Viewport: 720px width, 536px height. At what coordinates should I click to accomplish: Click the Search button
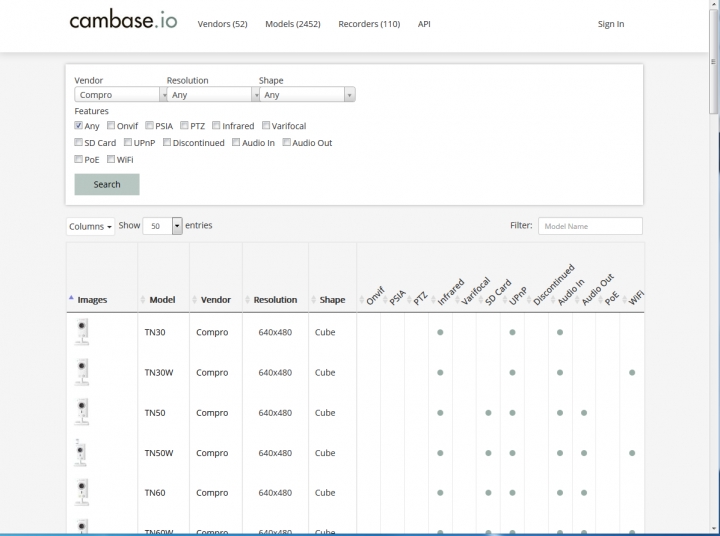107,184
